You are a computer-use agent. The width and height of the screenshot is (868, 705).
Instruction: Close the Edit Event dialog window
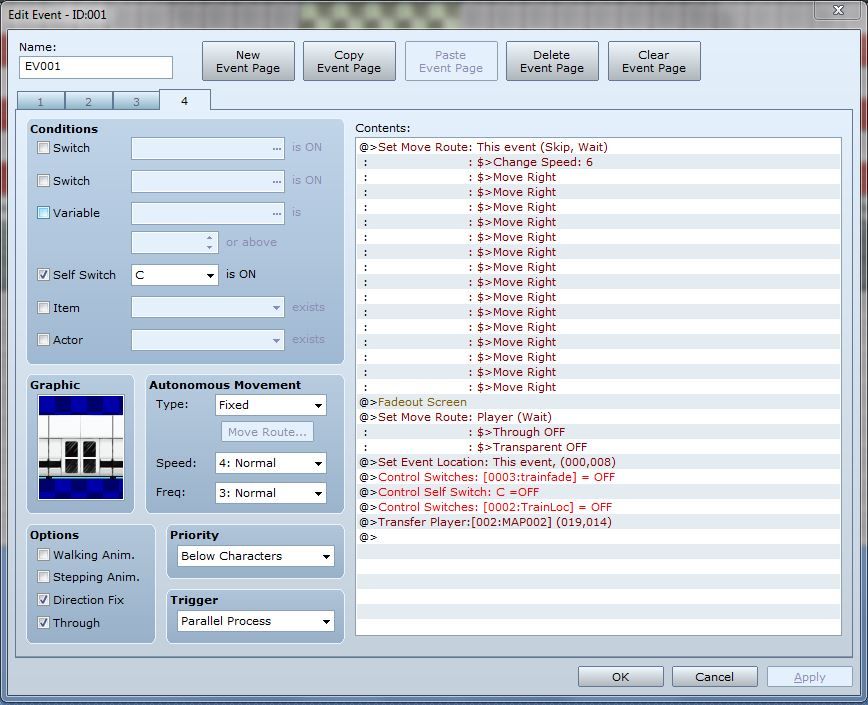[833, 11]
